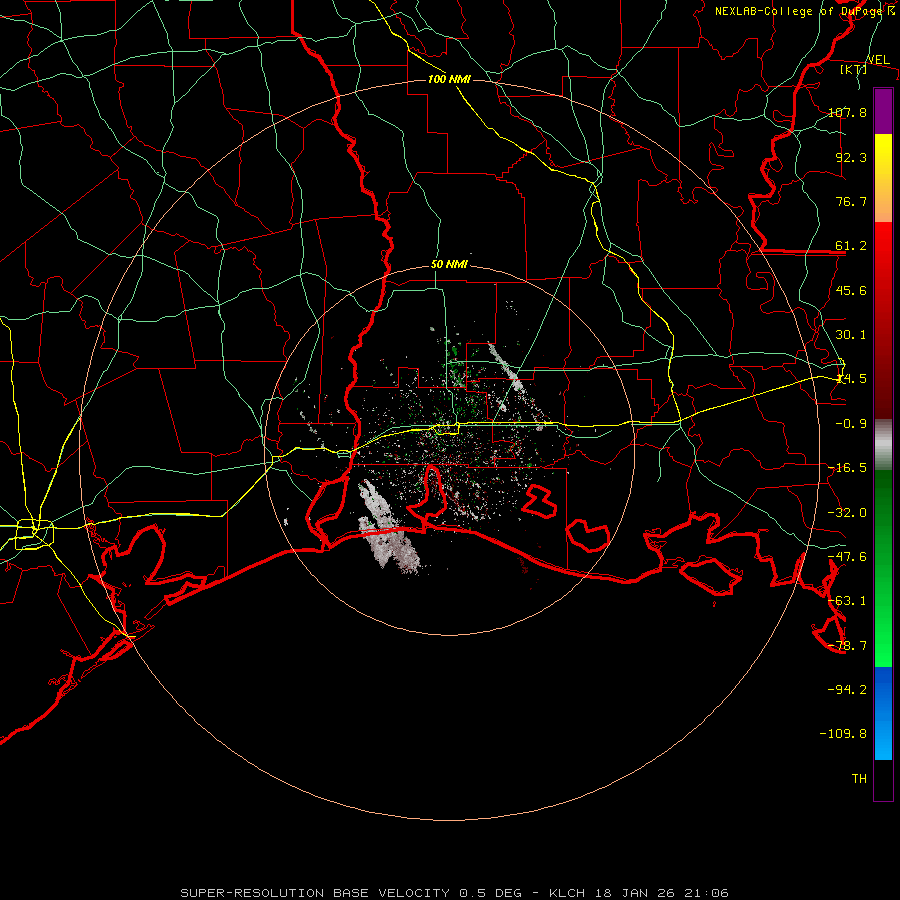Click the 14.5 velocity scale value
This screenshot has width=900, height=900.
click(x=851, y=379)
